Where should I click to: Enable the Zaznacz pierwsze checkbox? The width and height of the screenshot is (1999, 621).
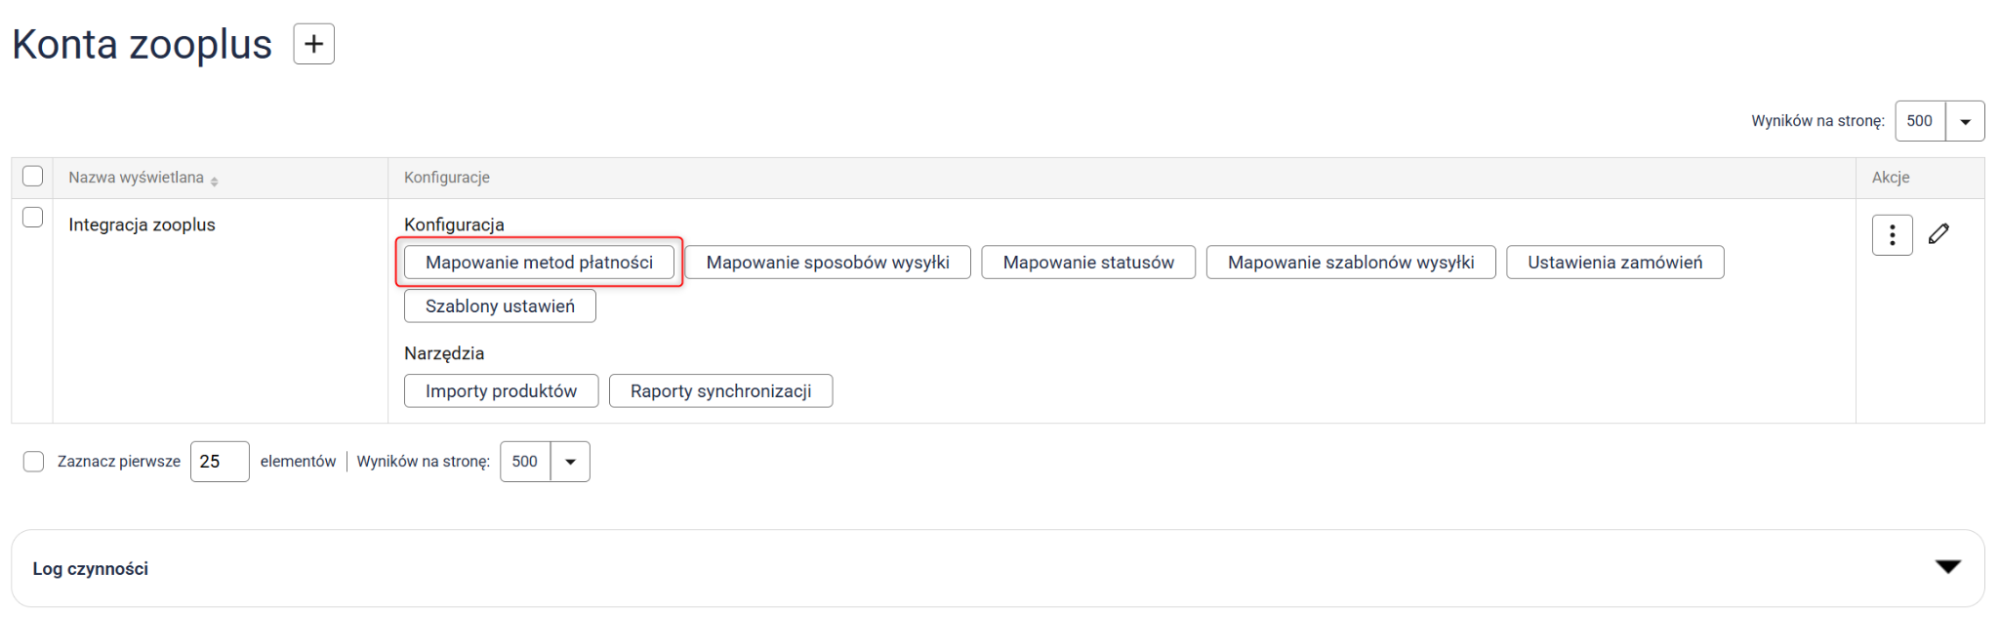(34, 462)
